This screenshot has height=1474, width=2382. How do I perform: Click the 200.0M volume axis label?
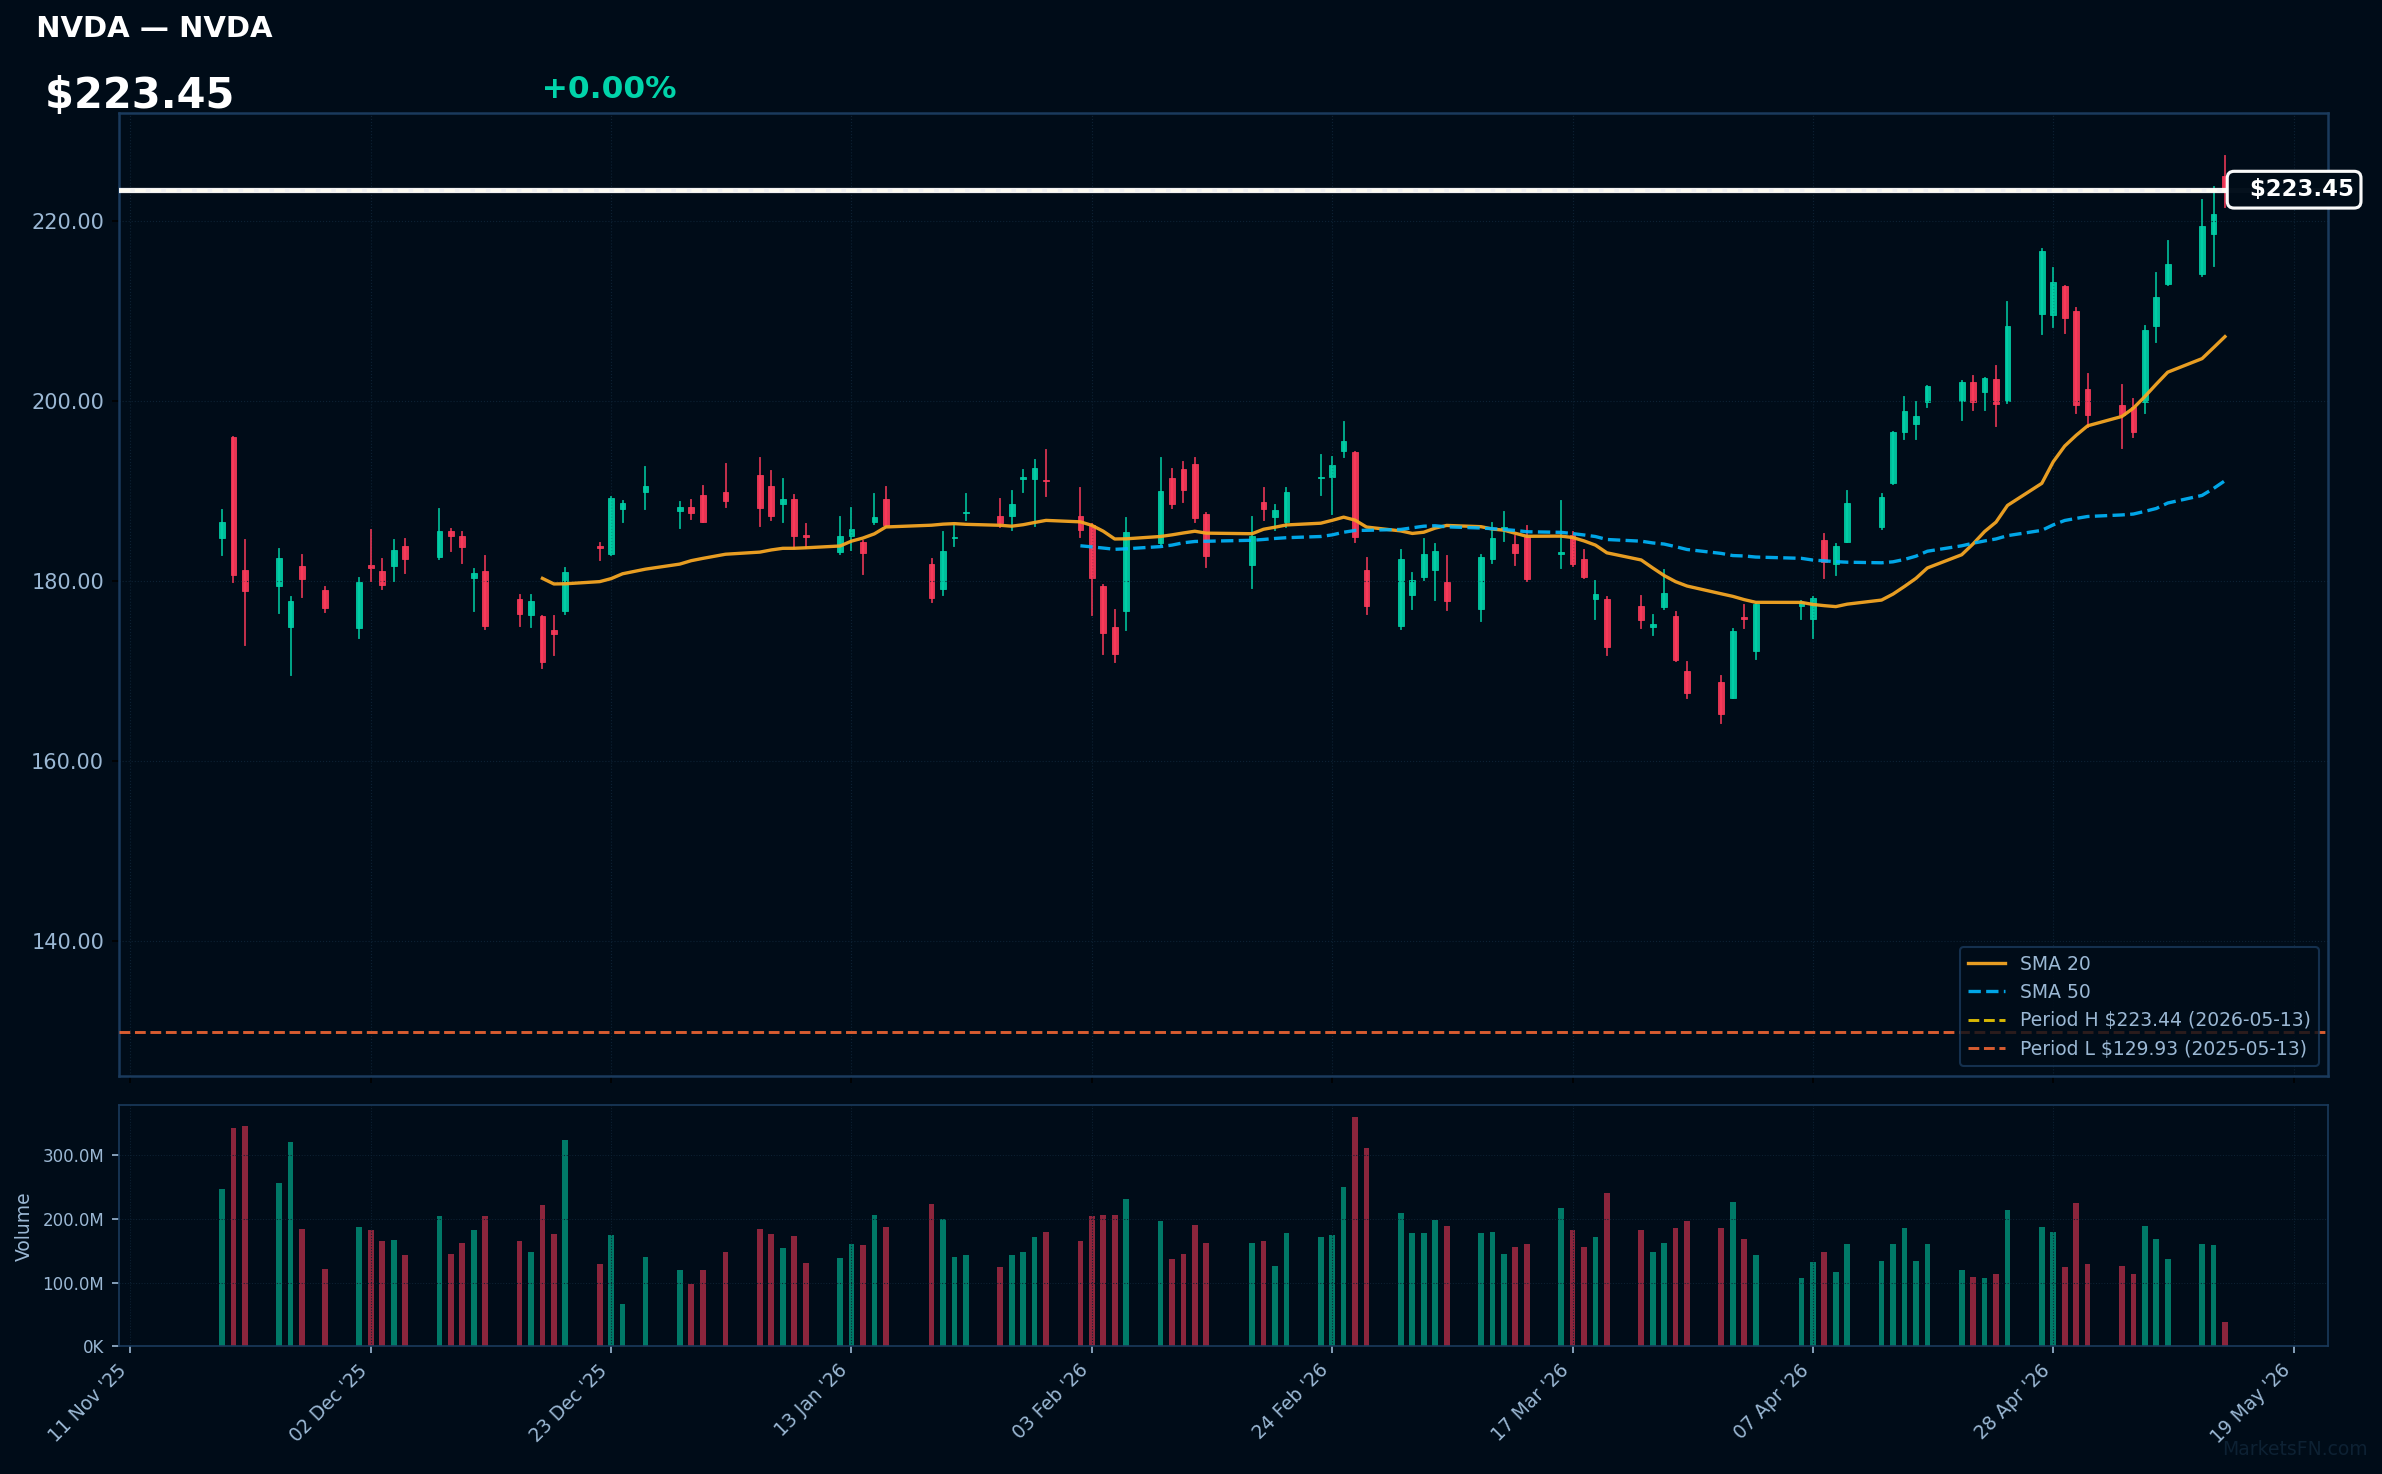(x=73, y=1220)
